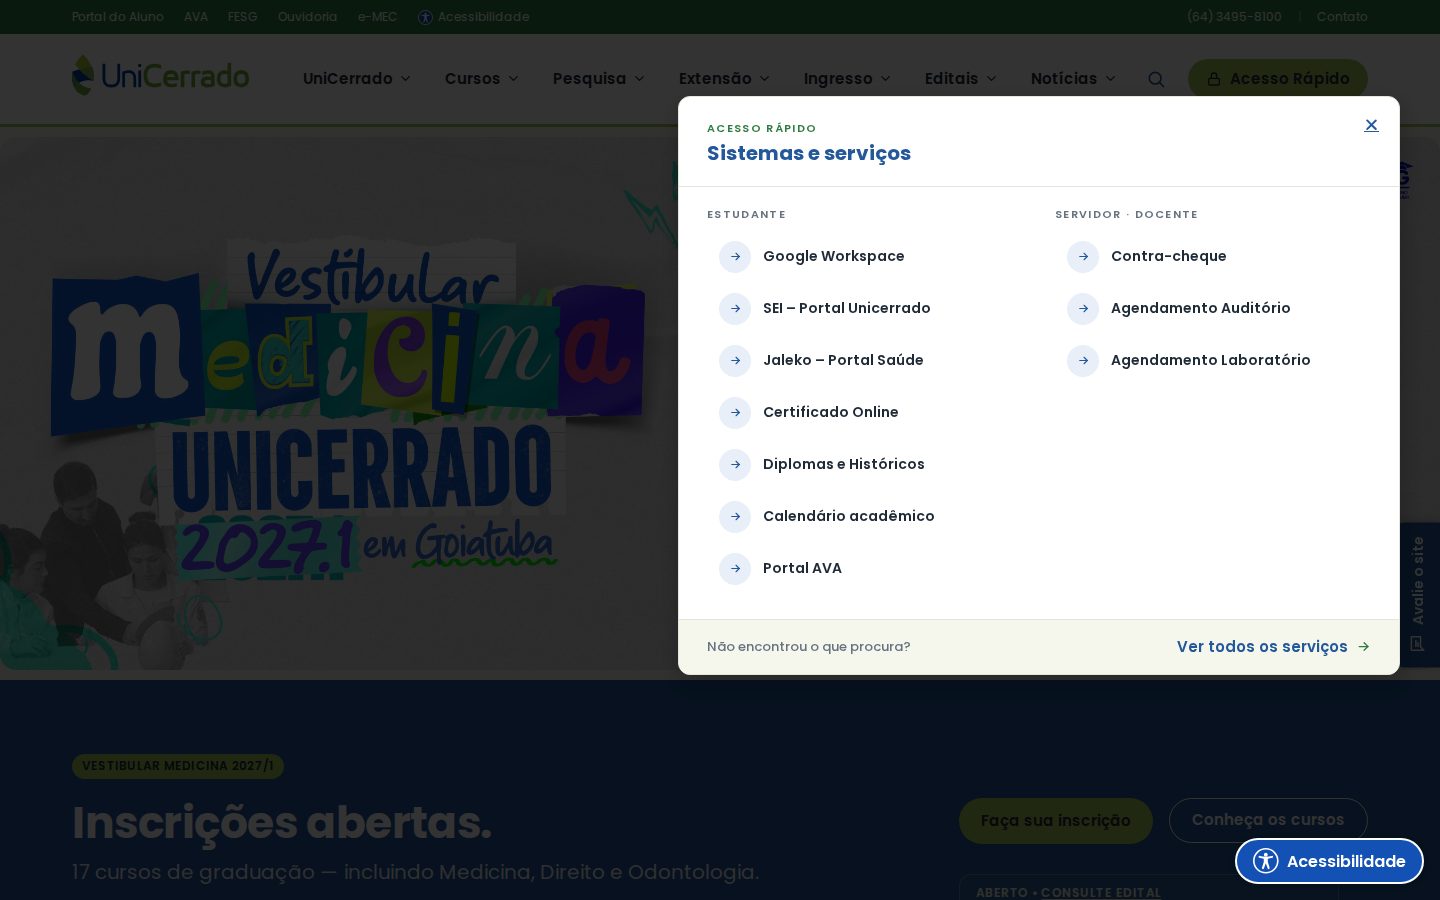Click the Avalie o site feedback icon
Image resolution: width=1440 pixels, height=900 pixels.
pyautogui.click(x=1417, y=644)
